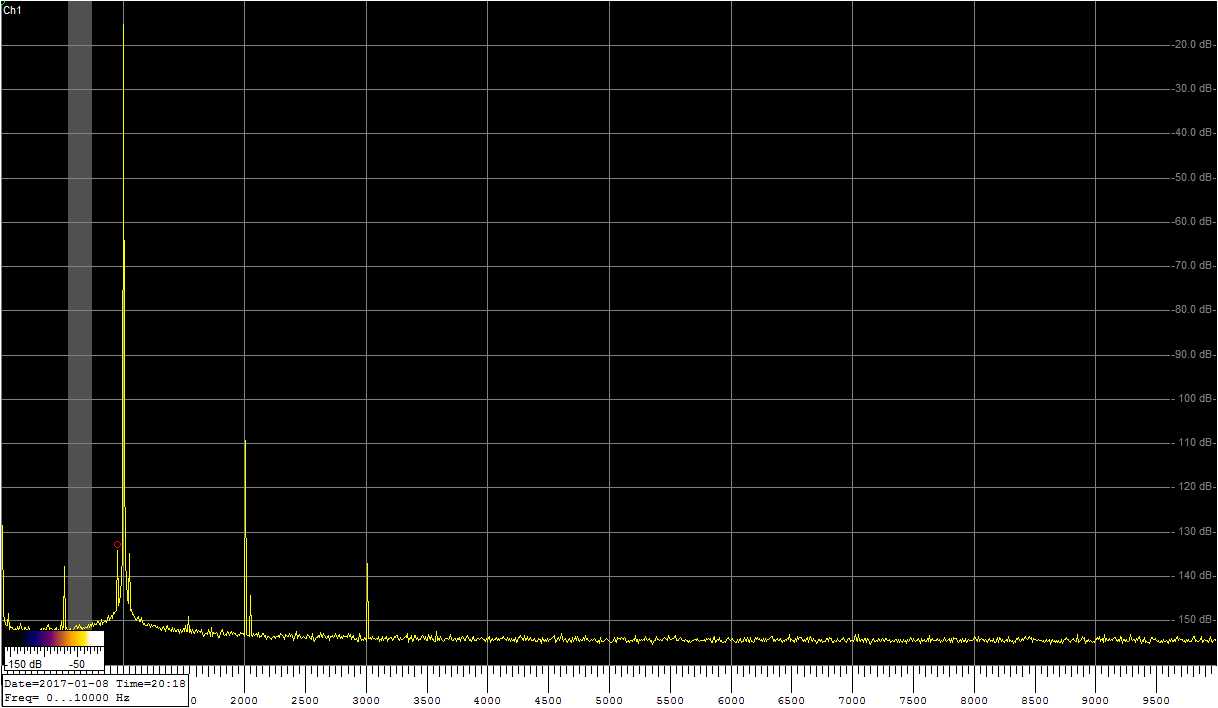1218x708 pixels.
Task: Click the -50.0 dB axis label
Action: [1193, 178]
